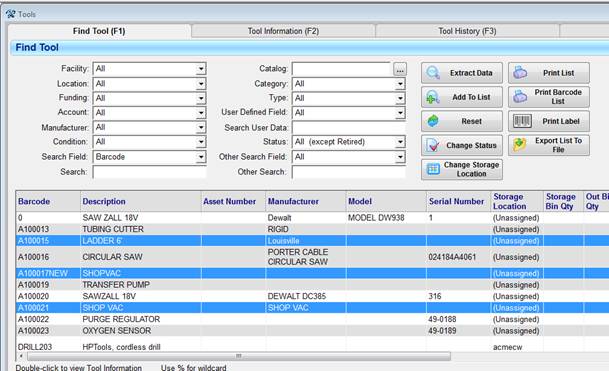Click the Extract Data magnifier icon
The width and height of the screenshot is (609, 371).
click(433, 73)
